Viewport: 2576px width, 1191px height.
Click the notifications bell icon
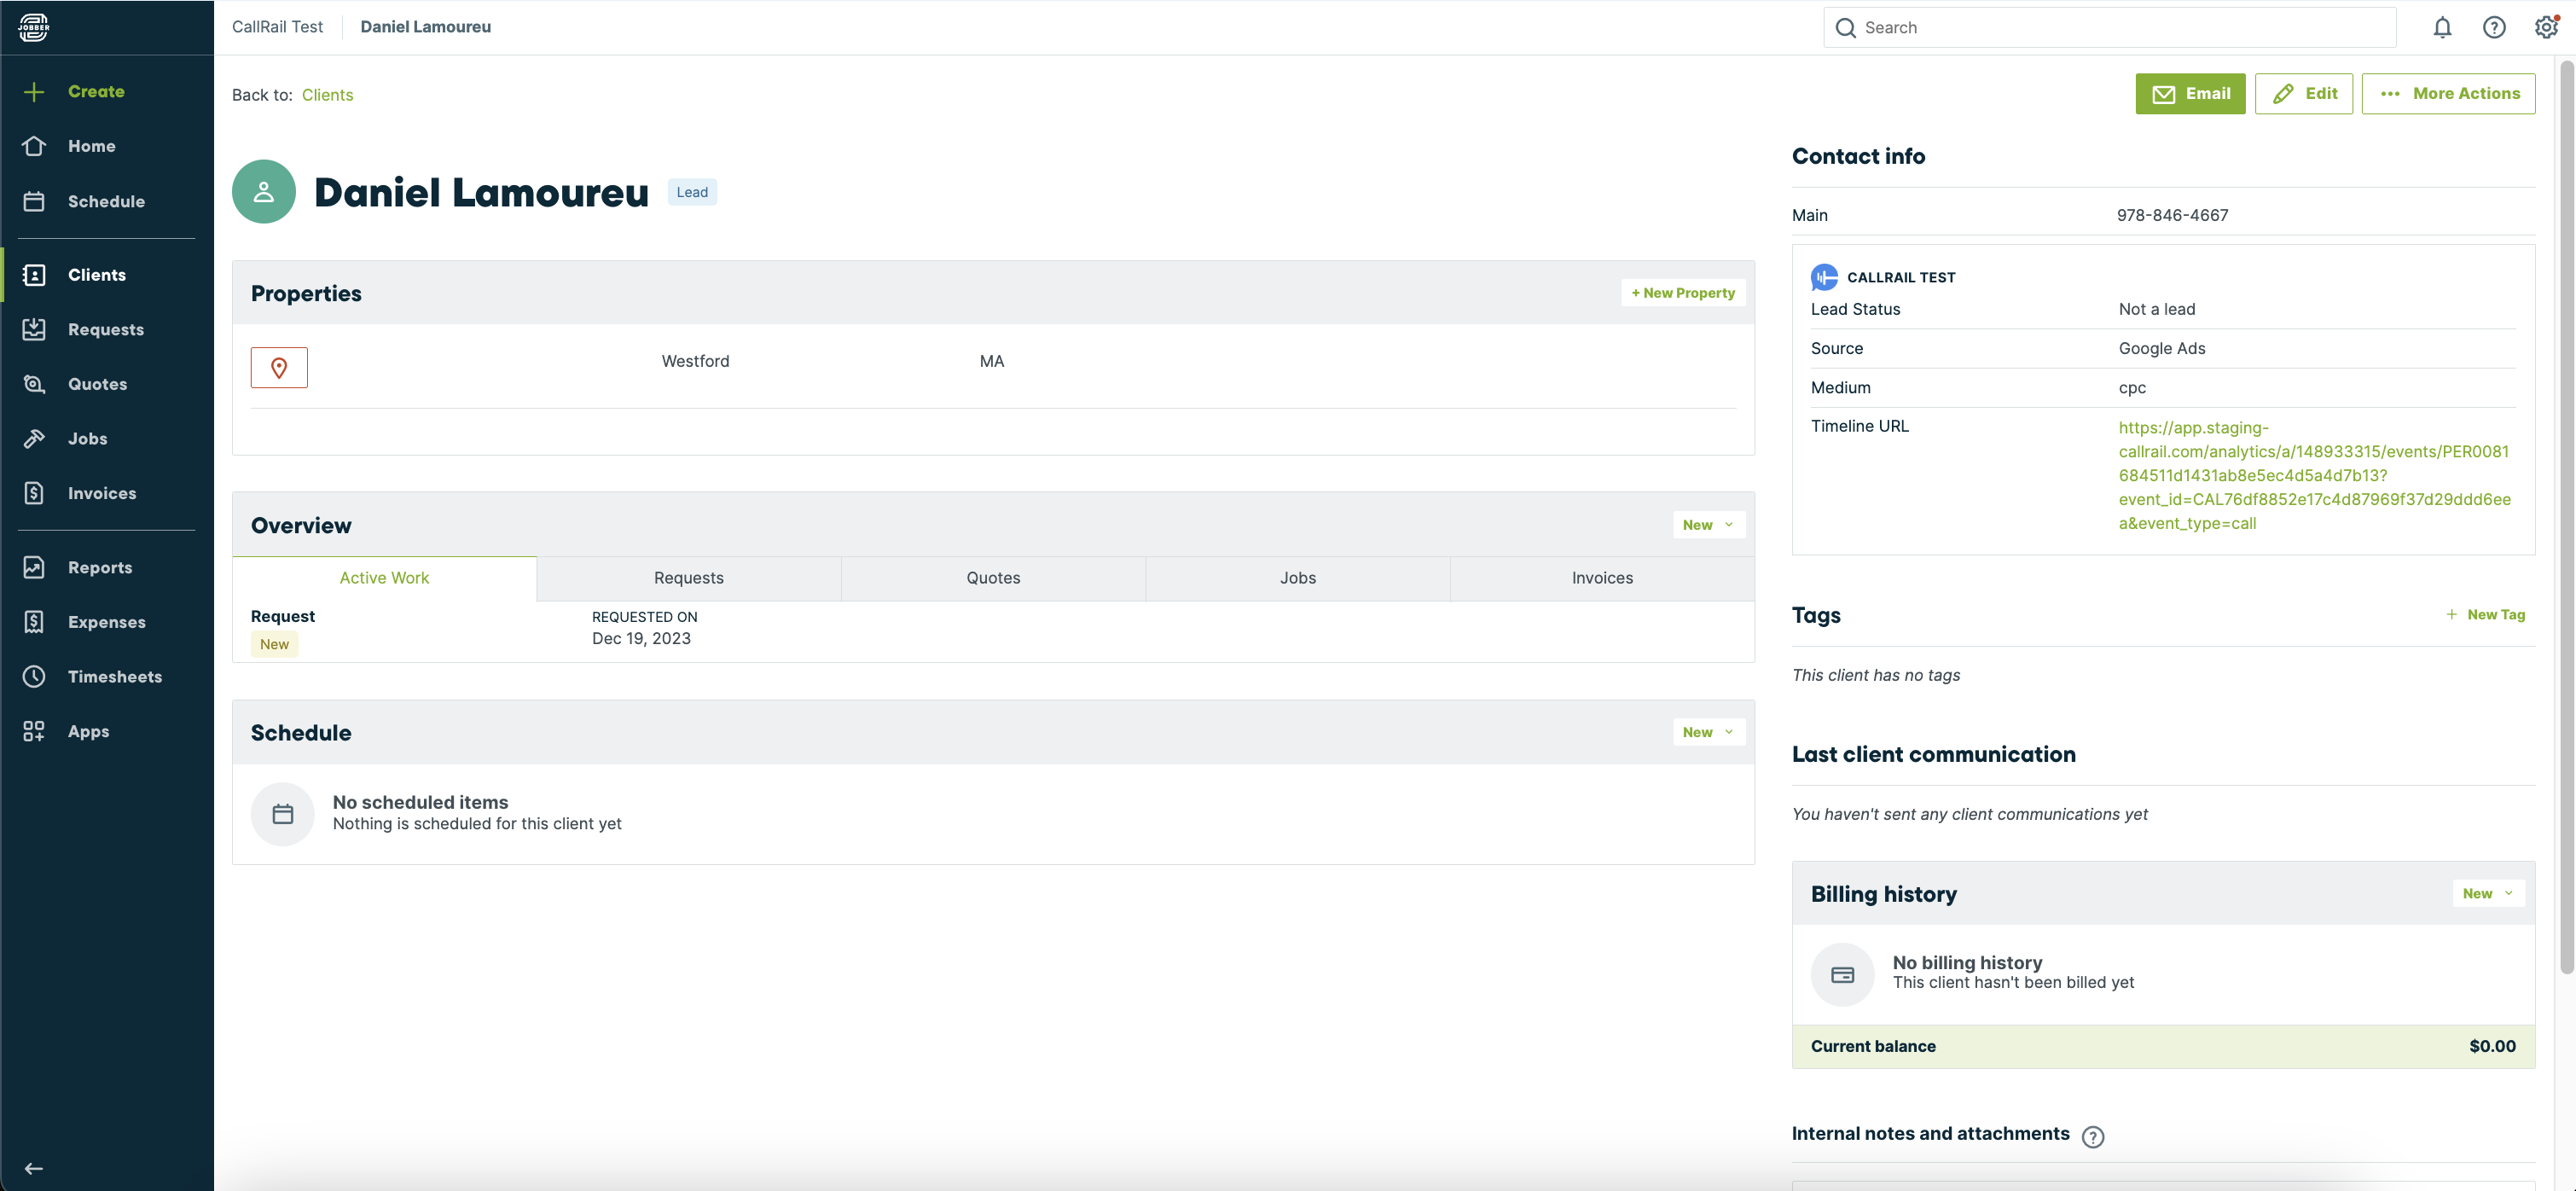2442,28
